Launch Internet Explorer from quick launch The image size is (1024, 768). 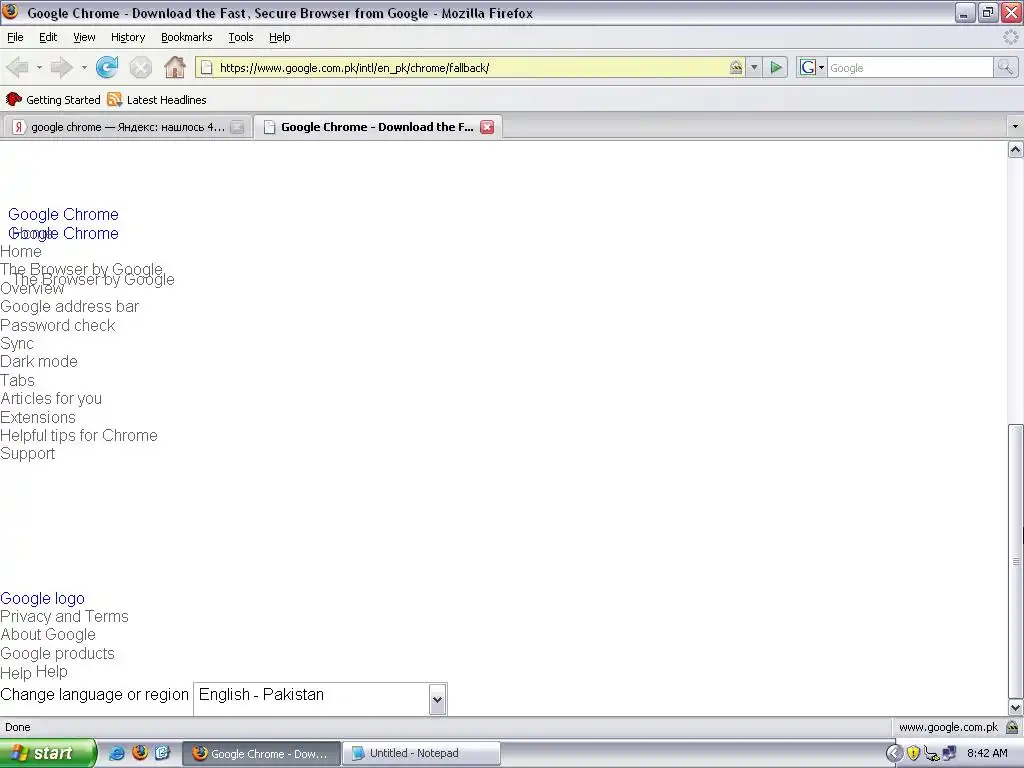[116, 753]
